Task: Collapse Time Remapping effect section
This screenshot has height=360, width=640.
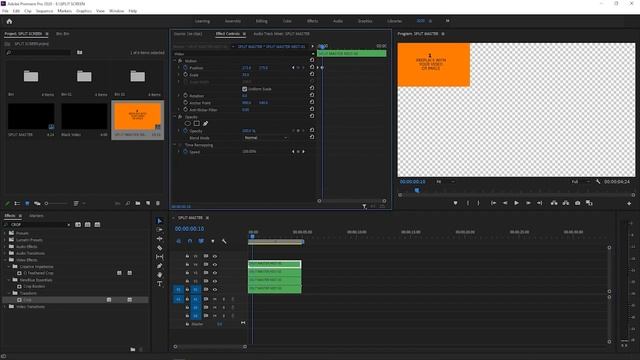Action: 175,145
